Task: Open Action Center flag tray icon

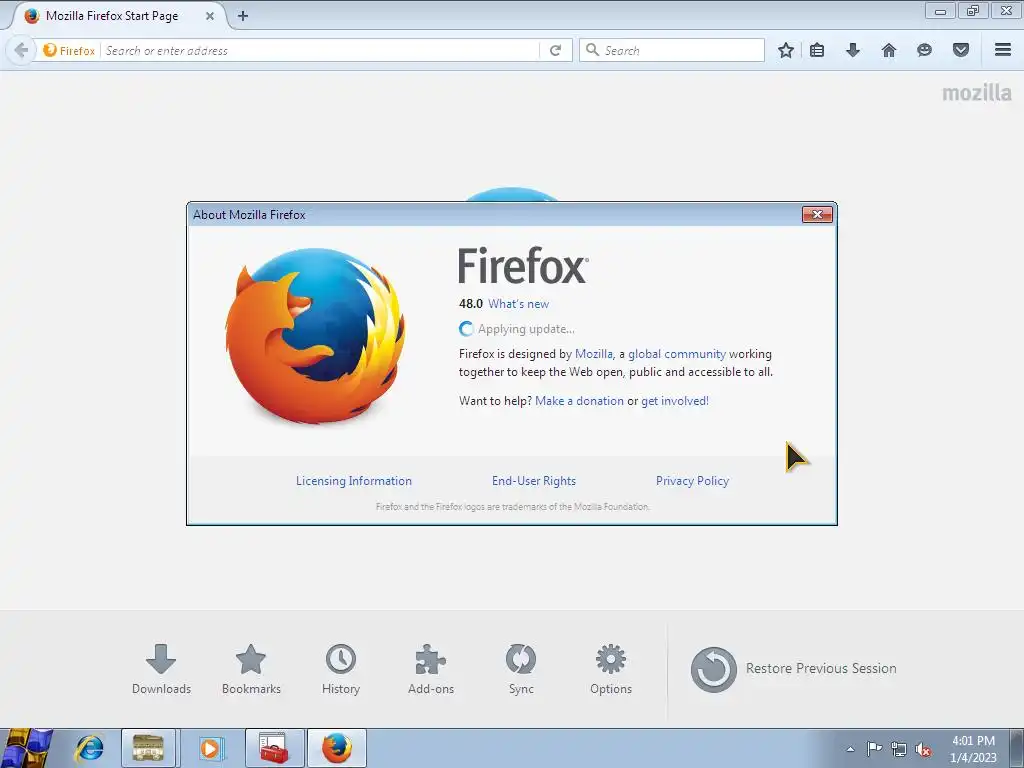Action: pos(874,749)
